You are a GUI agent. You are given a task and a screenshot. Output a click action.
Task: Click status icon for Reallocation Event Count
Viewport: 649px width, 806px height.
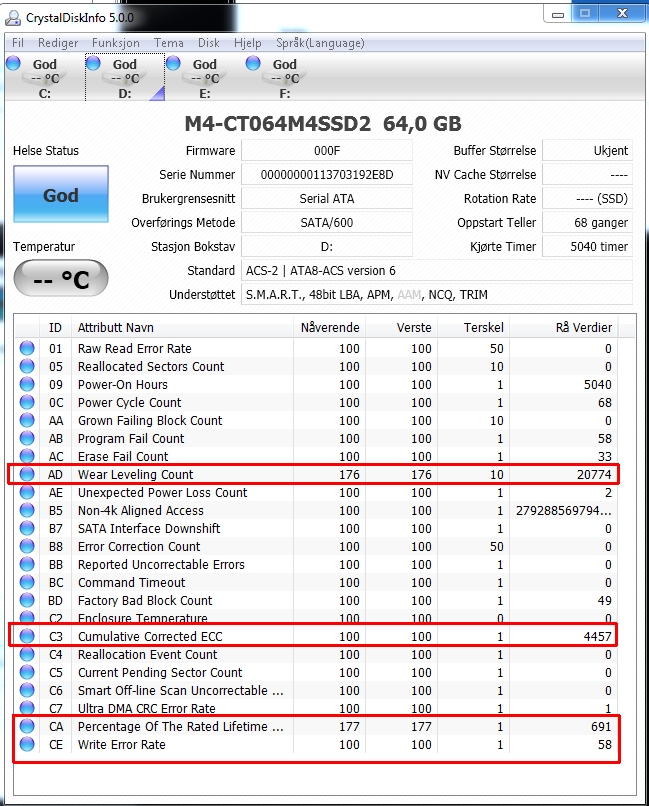click(27, 654)
